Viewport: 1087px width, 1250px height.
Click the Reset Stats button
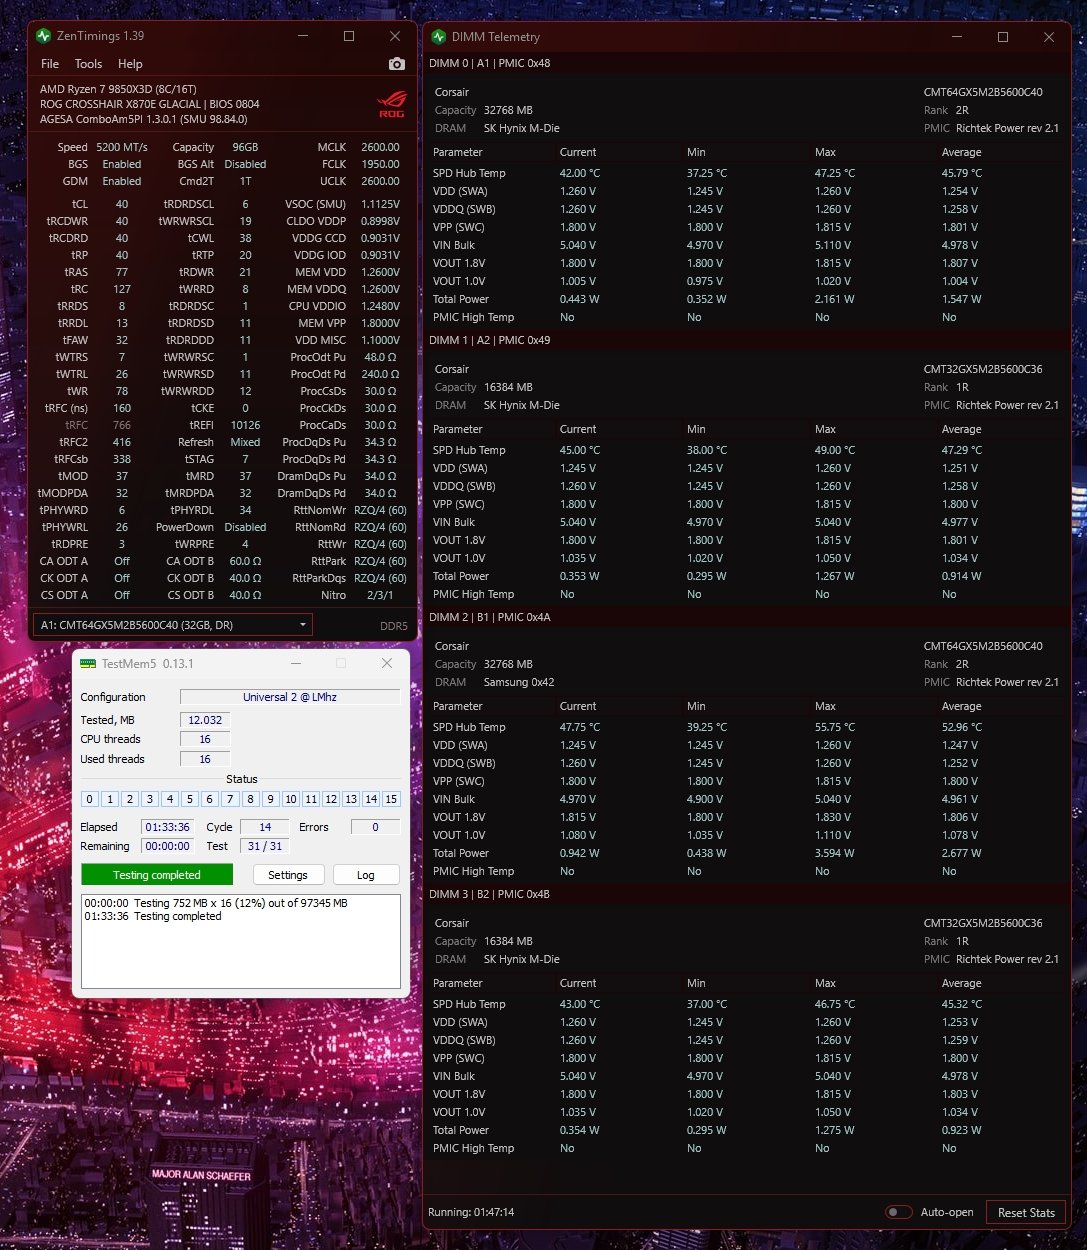(1026, 1212)
